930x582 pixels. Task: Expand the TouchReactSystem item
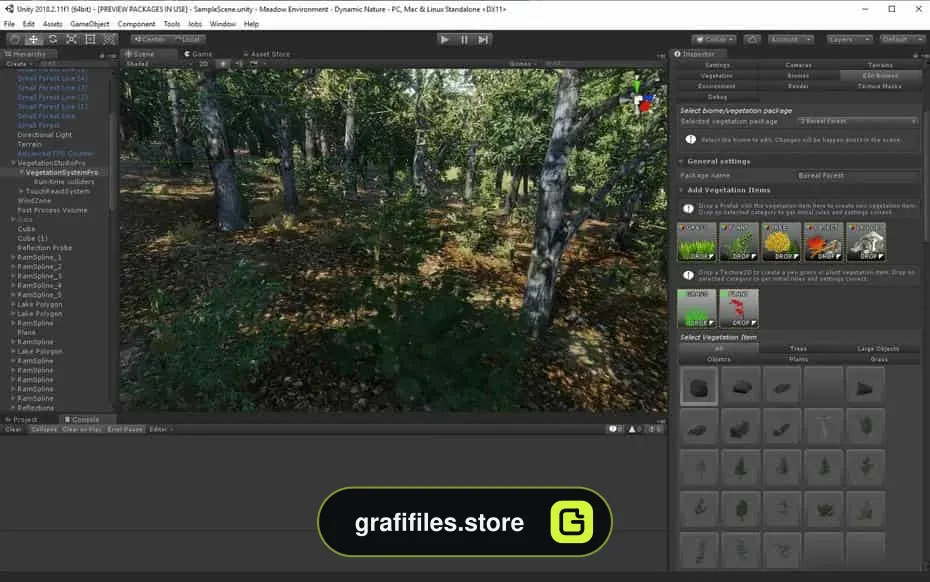(x=21, y=191)
